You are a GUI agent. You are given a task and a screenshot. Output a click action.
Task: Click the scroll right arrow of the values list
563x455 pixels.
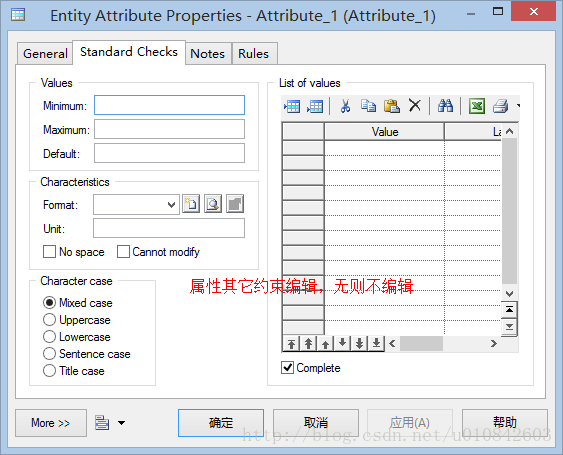[x=494, y=344]
